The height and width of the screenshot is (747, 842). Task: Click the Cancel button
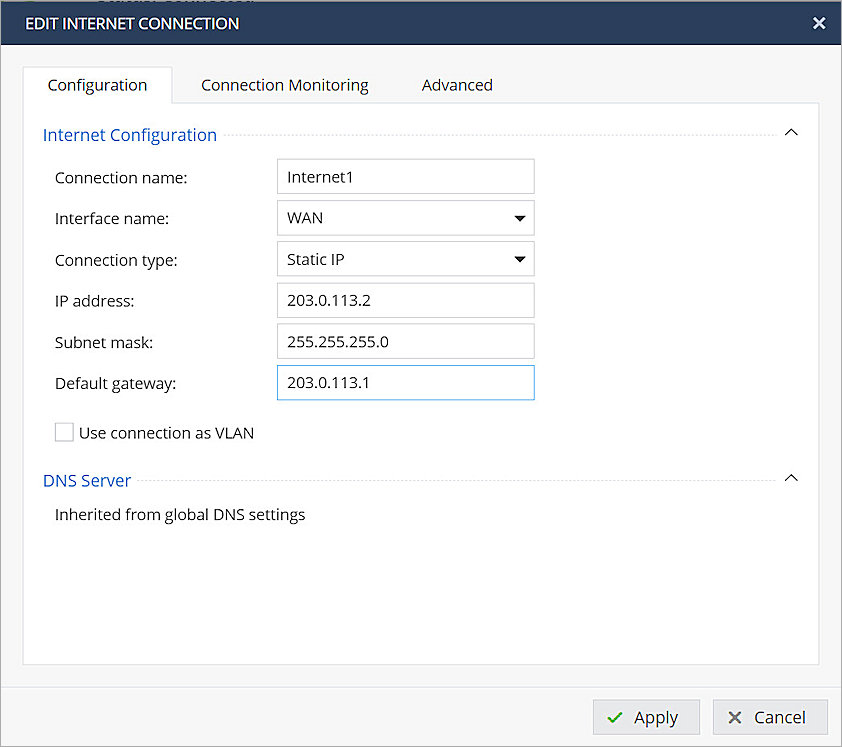770,717
